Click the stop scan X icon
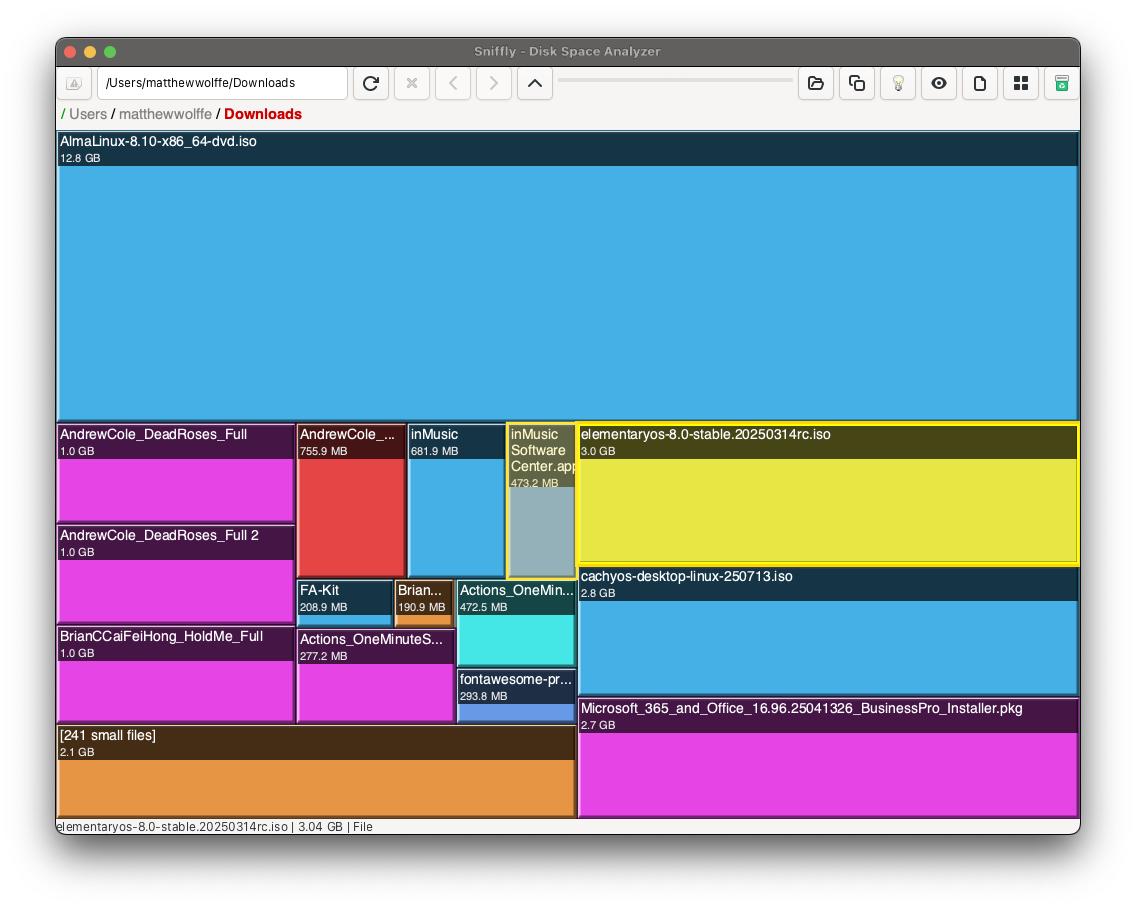 pos(412,83)
